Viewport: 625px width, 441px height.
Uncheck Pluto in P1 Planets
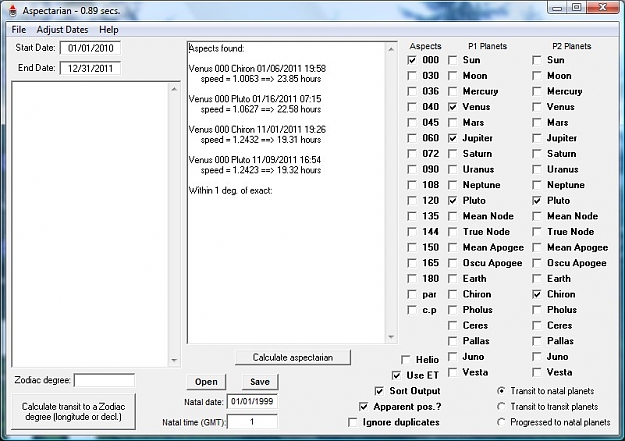[x=452, y=201]
